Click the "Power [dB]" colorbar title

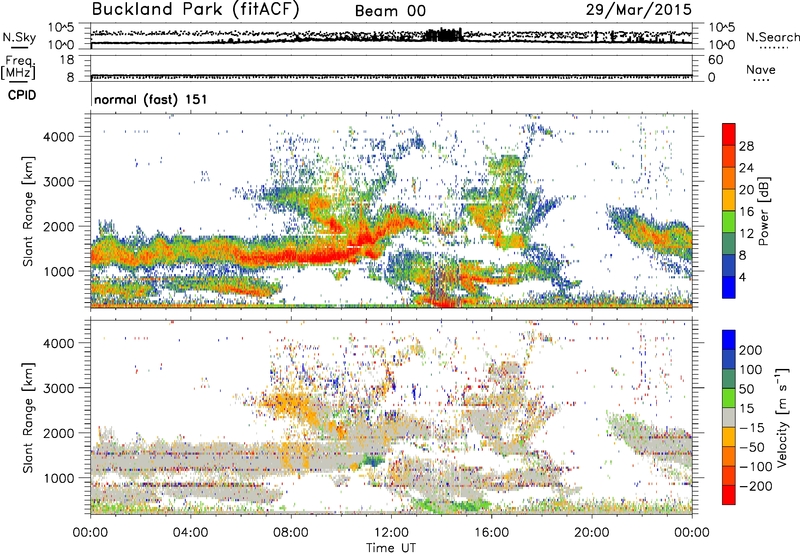[x=763, y=211]
